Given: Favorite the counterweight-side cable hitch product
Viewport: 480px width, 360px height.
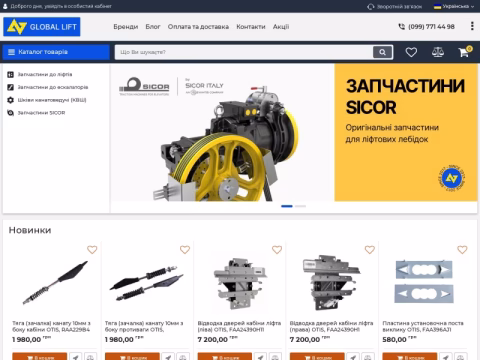Looking at the screenshot, I should point(185,250).
